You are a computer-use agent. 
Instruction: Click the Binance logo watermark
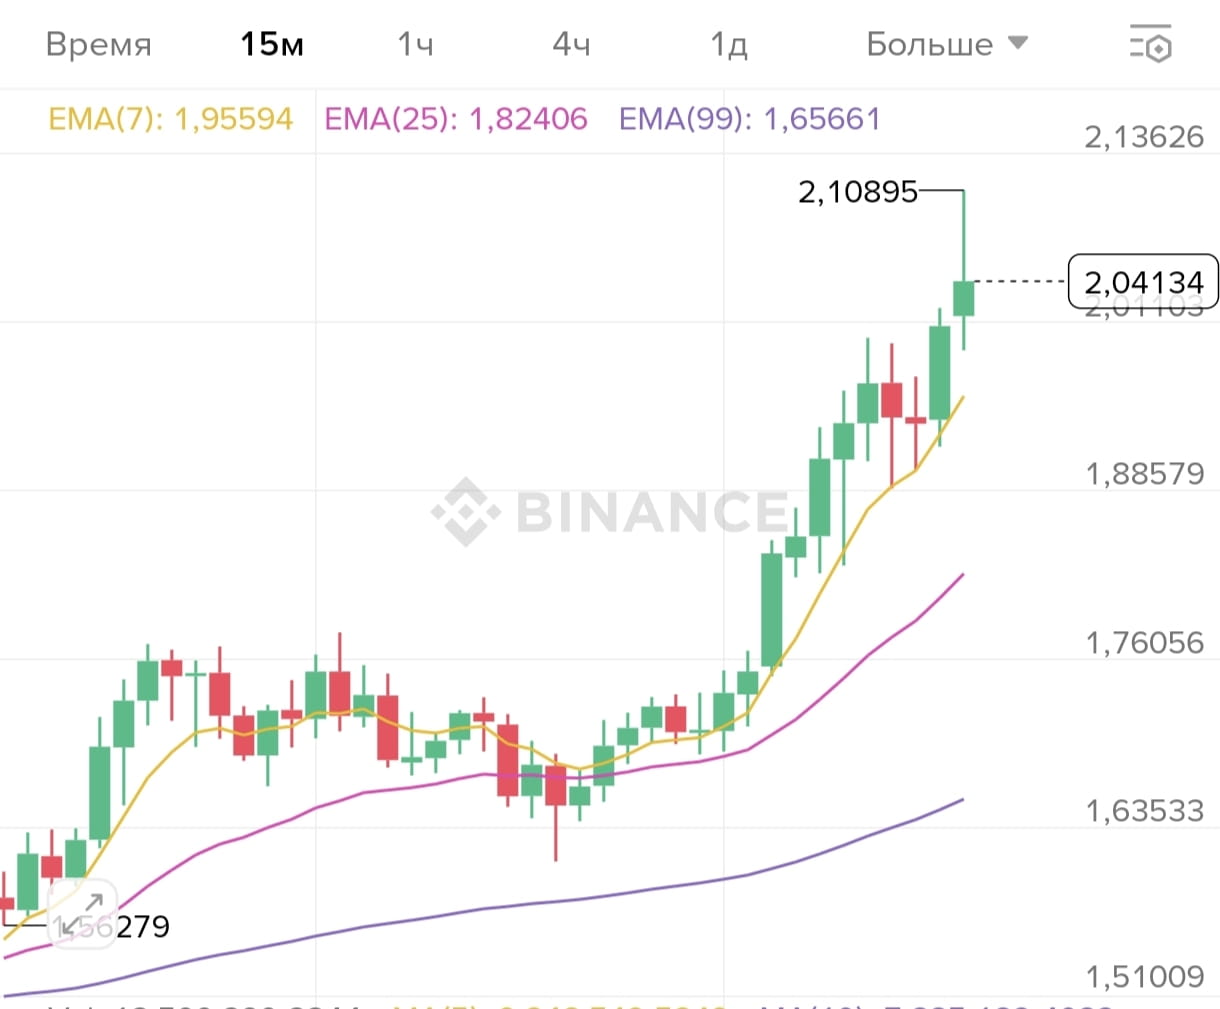point(610,511)
